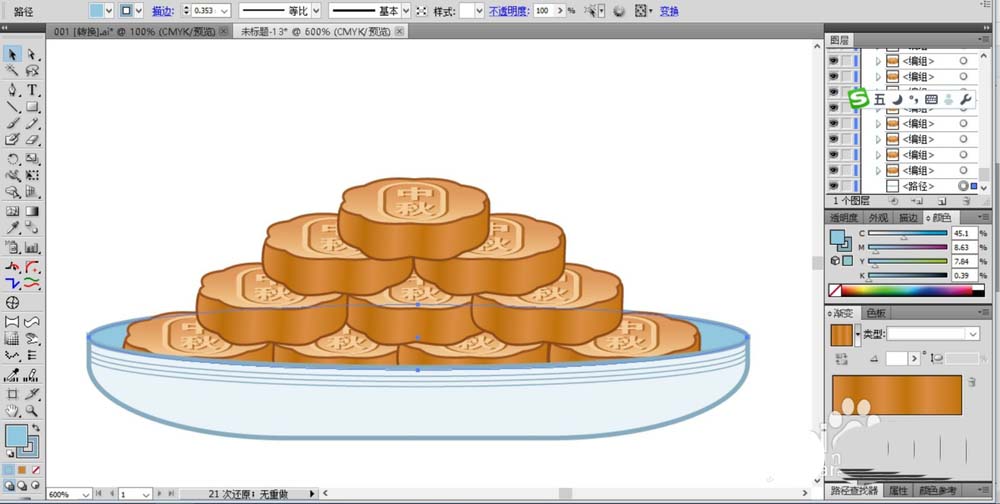Select the Scale tool
Image resolution: width=1000 pixels, height=504 pixels.
click(32, 159)
